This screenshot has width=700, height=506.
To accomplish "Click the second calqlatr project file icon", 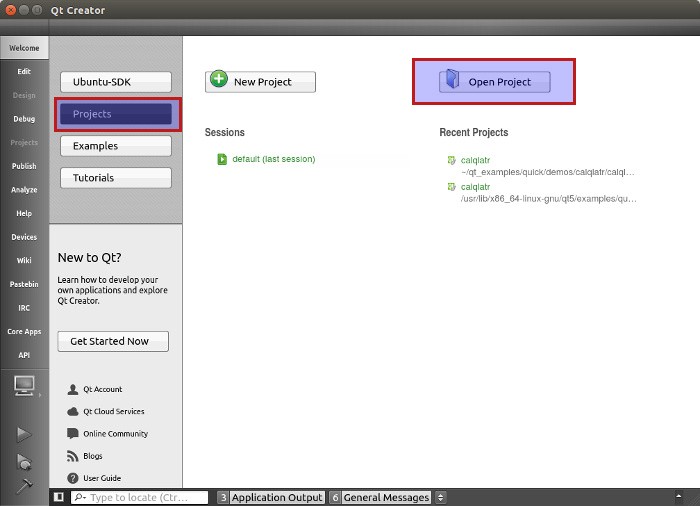I will [451, 187].
